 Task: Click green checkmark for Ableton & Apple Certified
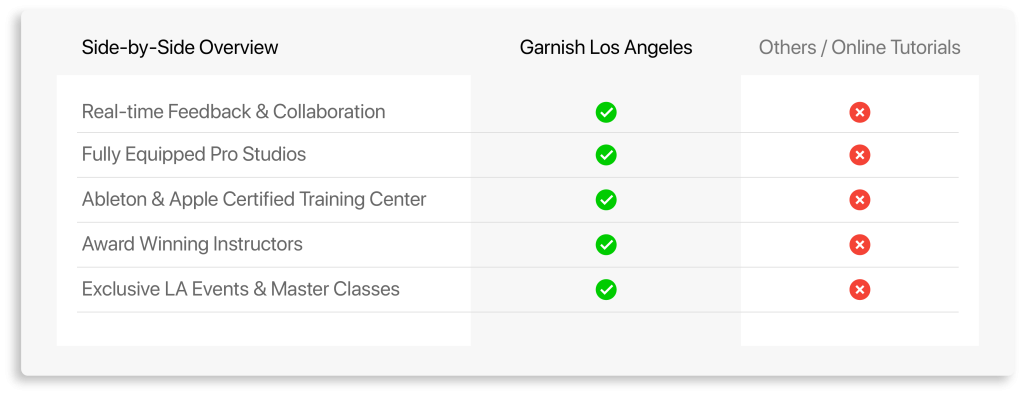606,200
